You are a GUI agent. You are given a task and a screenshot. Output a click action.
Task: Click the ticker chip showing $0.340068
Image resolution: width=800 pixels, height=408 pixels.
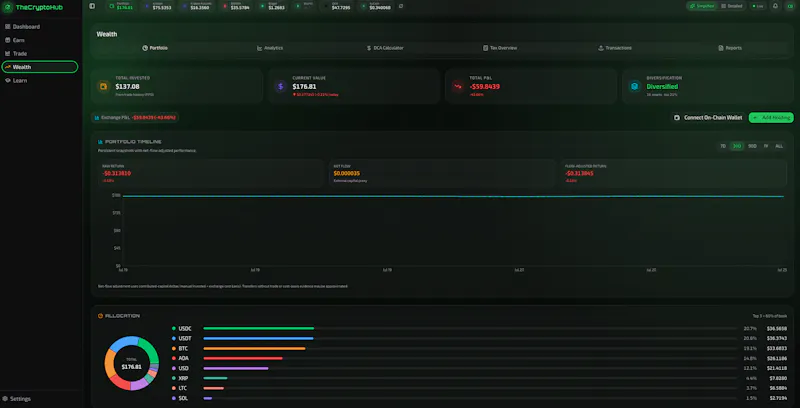(376, 6)
